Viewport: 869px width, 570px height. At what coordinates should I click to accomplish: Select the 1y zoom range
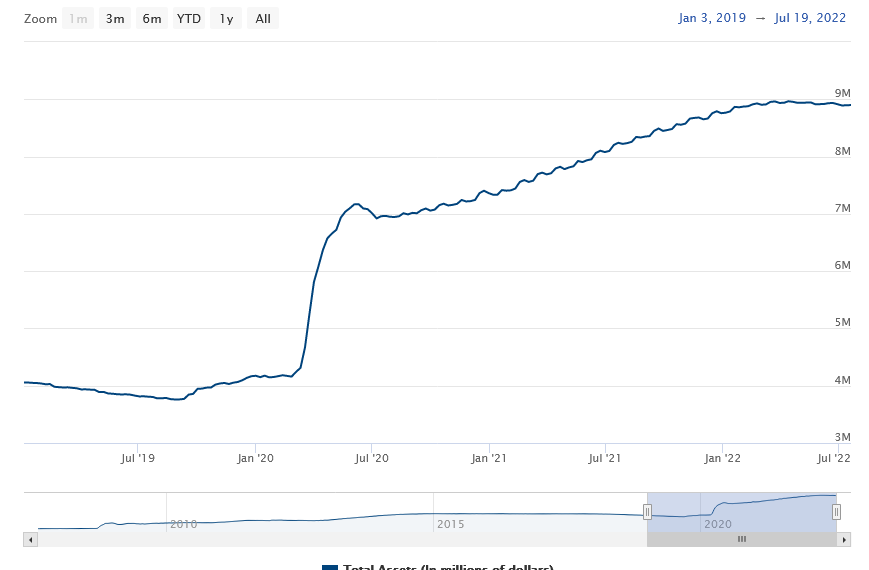[x=226, y=18]
